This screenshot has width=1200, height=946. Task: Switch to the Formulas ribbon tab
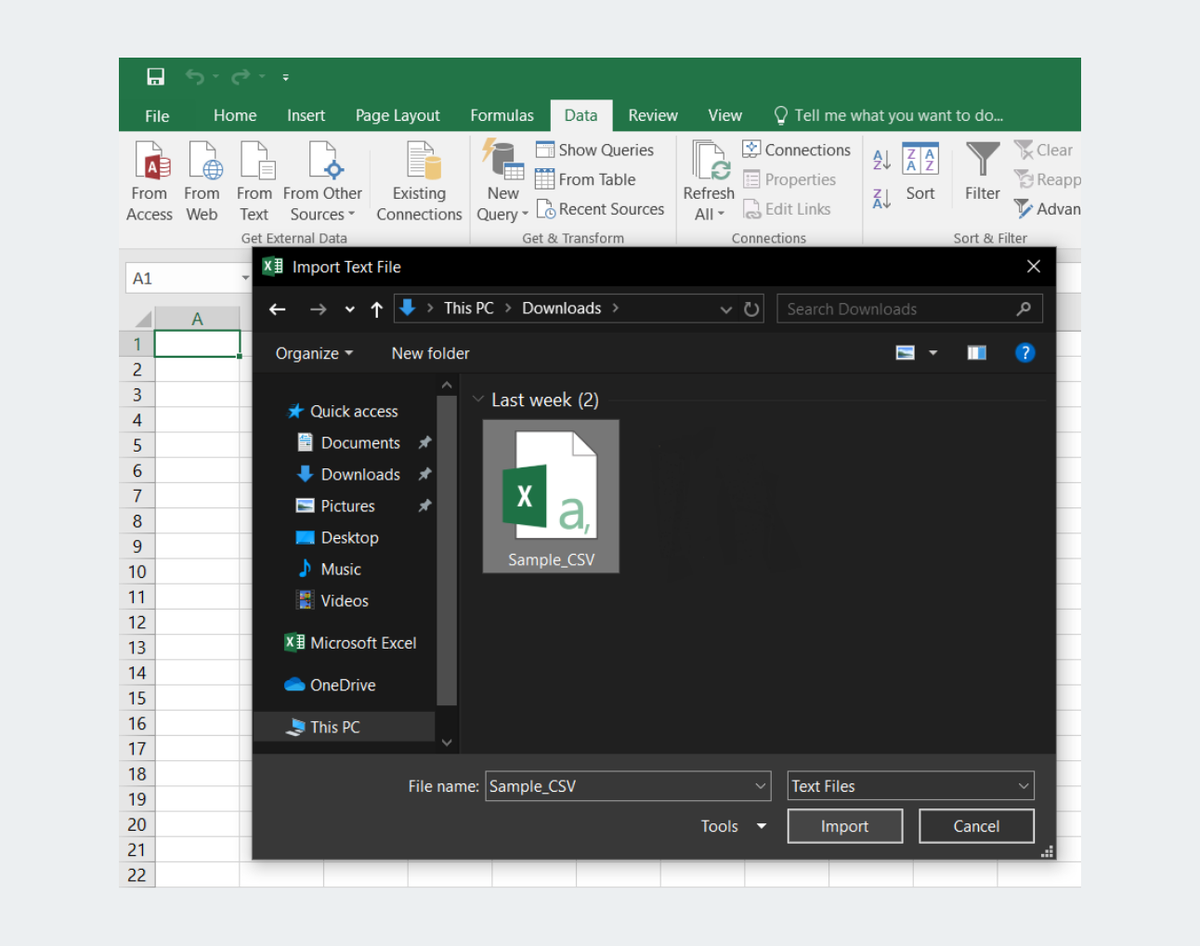[502, 116]
